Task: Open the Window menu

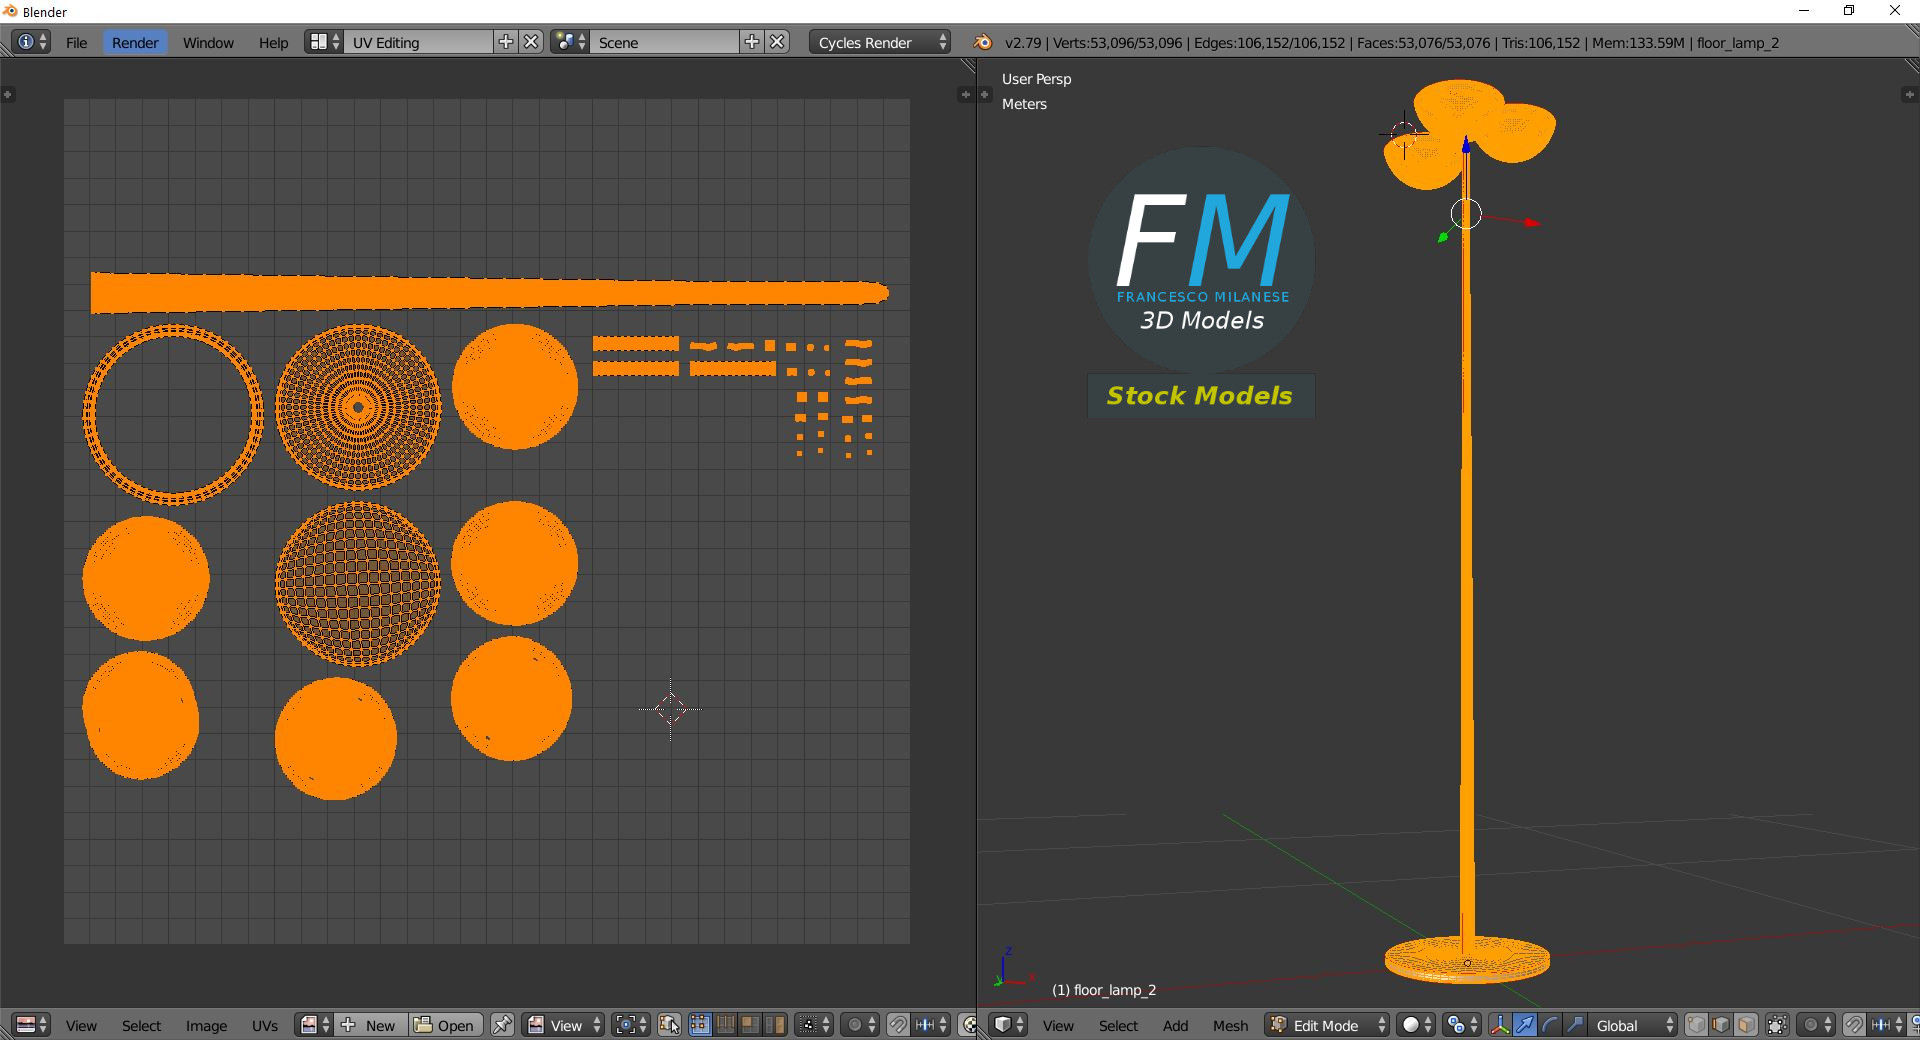Action: point(208,42)
